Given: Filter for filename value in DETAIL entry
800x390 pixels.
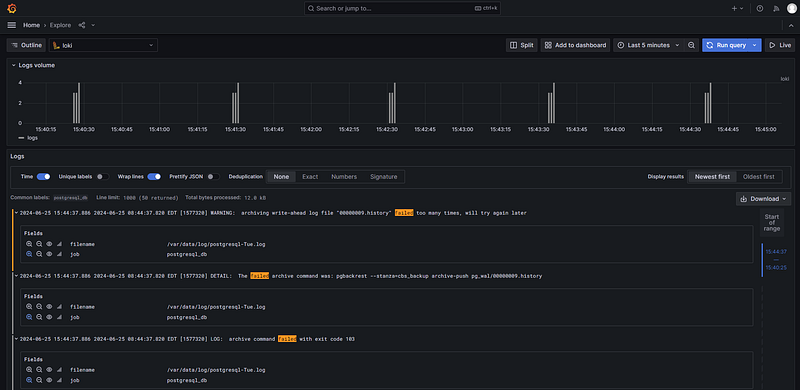Looking at the screenshot, I should point(29,307).
